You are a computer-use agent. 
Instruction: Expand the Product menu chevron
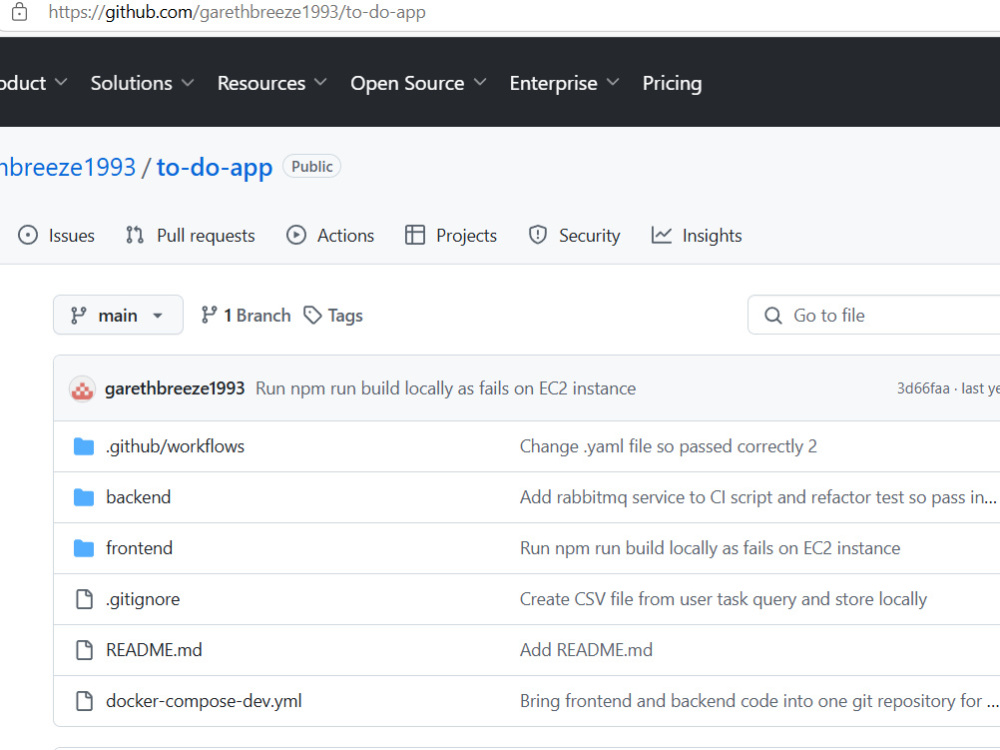[61, 82]
